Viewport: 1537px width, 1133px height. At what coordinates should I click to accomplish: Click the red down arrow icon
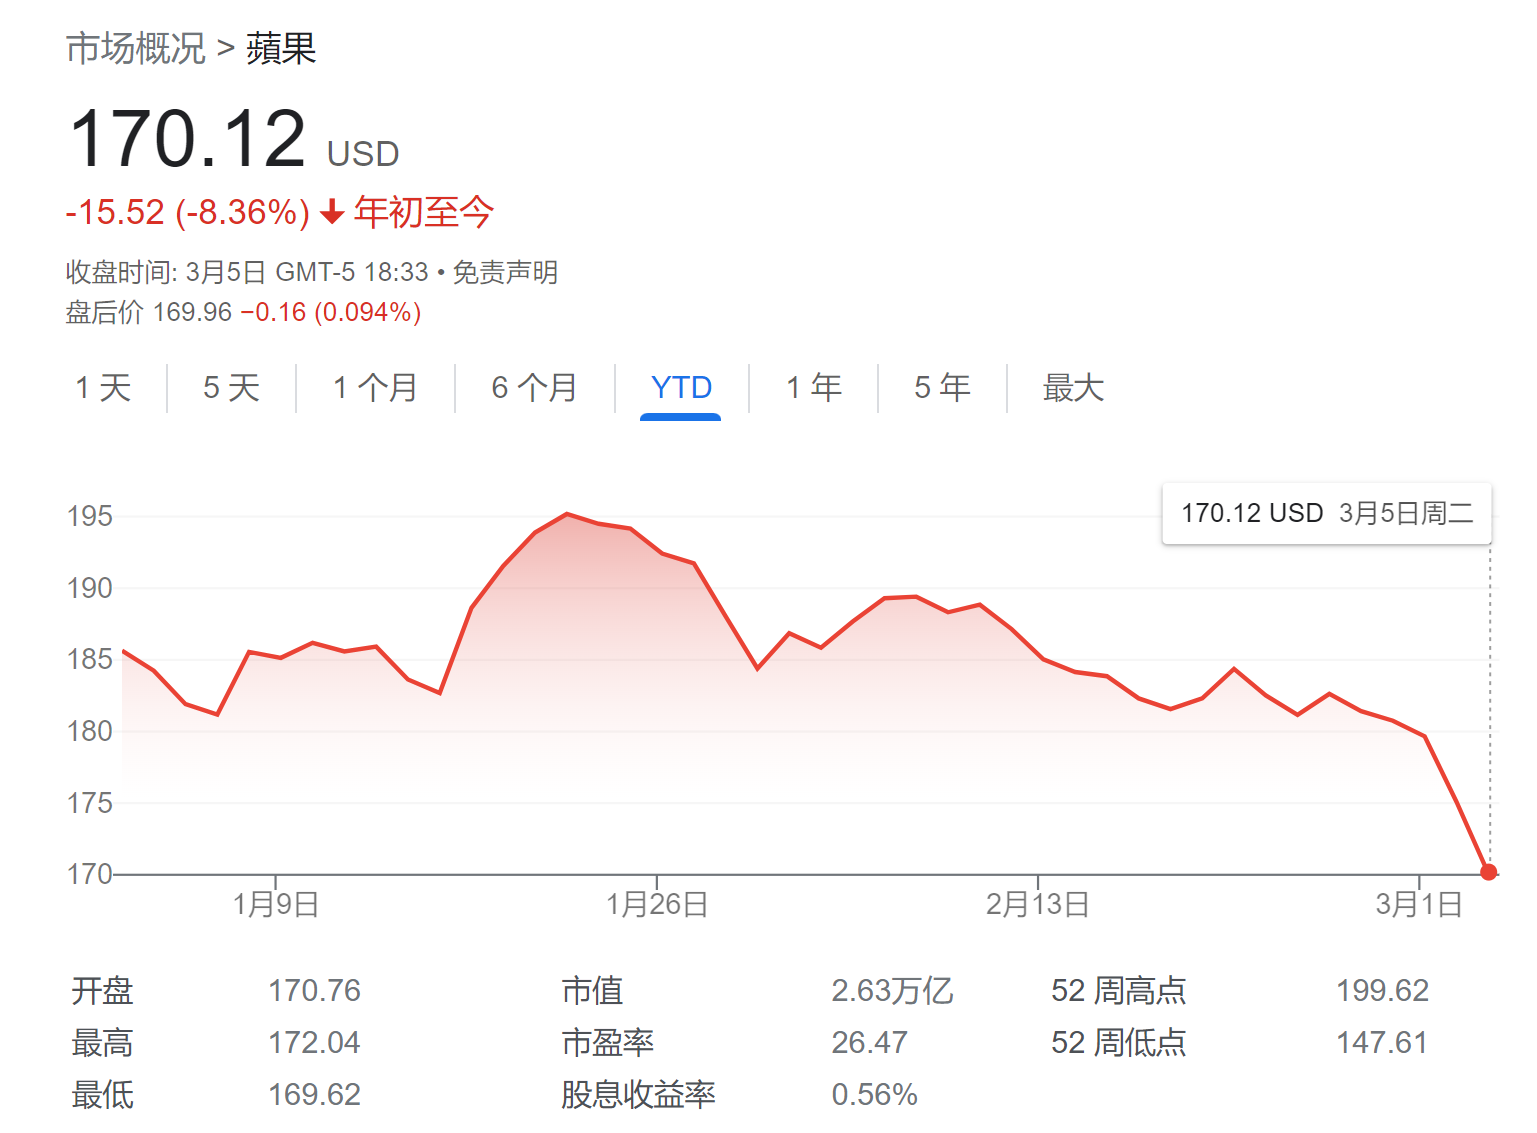(x=332, y=212)
